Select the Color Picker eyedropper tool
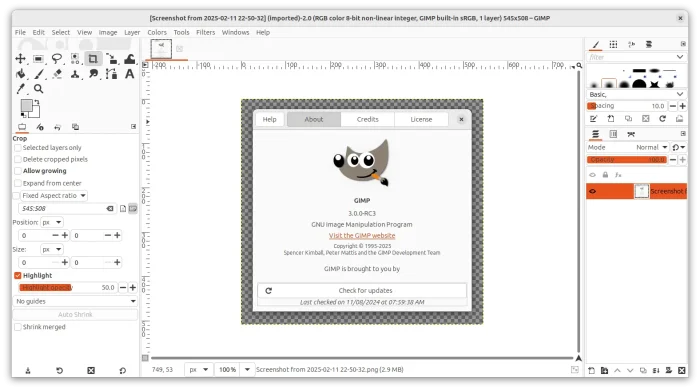This screenshot has width=700, height=390. 21,89
